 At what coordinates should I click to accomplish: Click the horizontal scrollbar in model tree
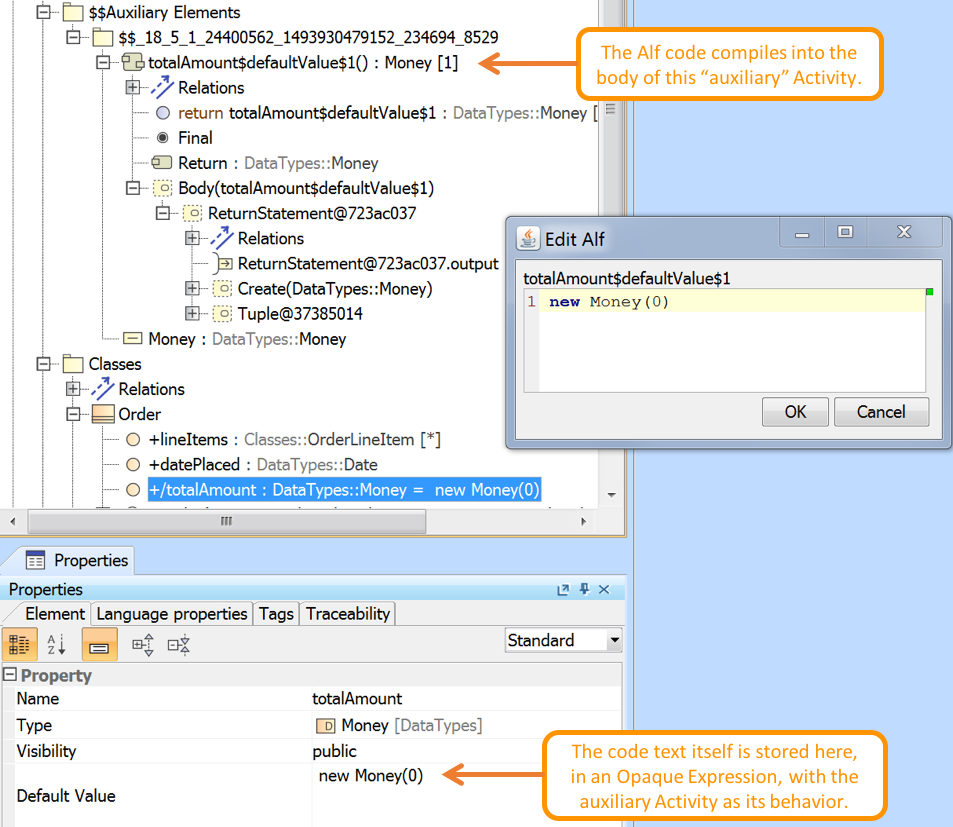click(226, 521)
